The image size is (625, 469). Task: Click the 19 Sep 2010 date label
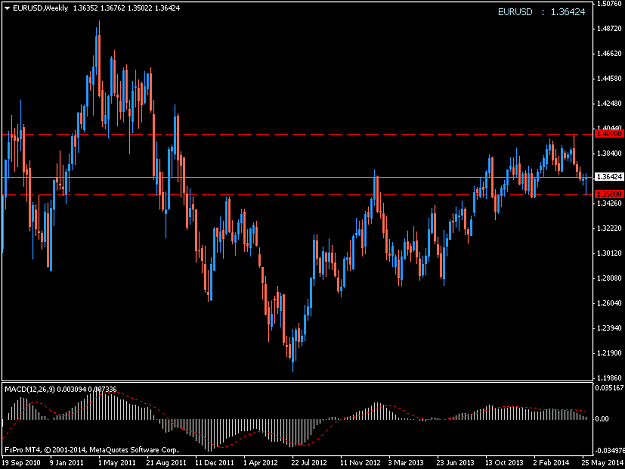pyautogui.click(x=22, y=463)
